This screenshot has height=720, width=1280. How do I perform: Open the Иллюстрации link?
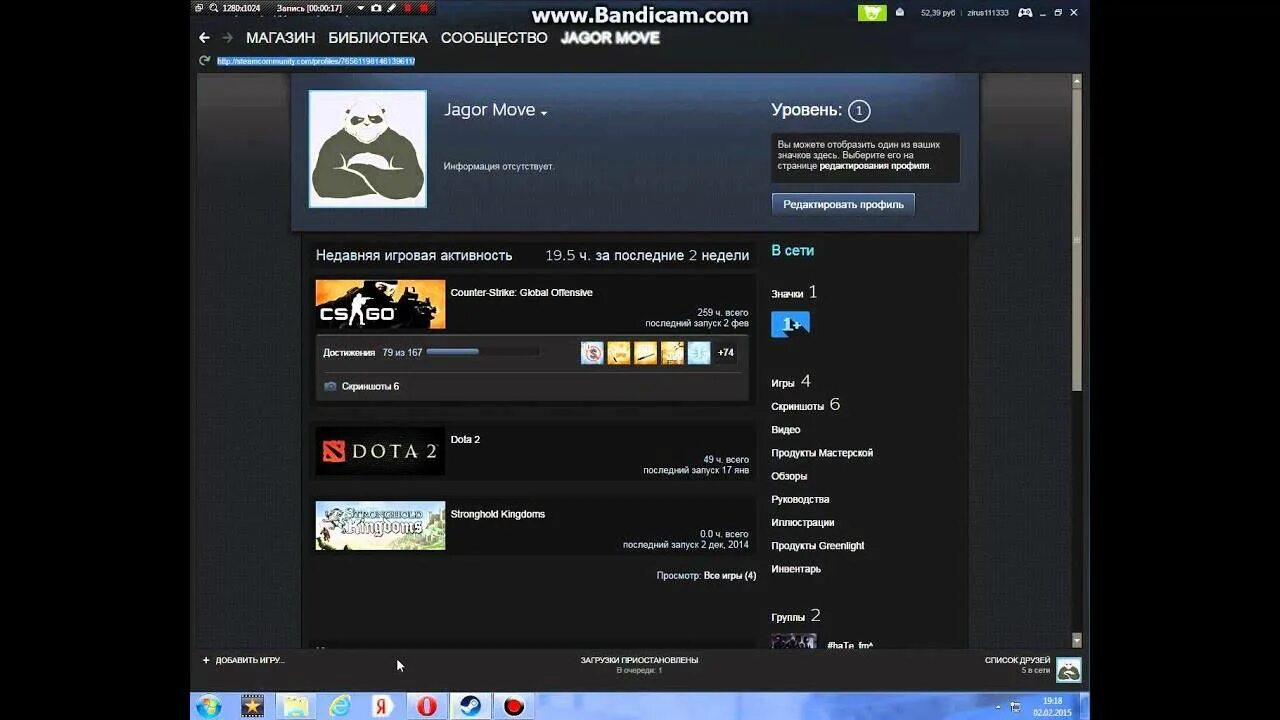[x=802, y=523]
